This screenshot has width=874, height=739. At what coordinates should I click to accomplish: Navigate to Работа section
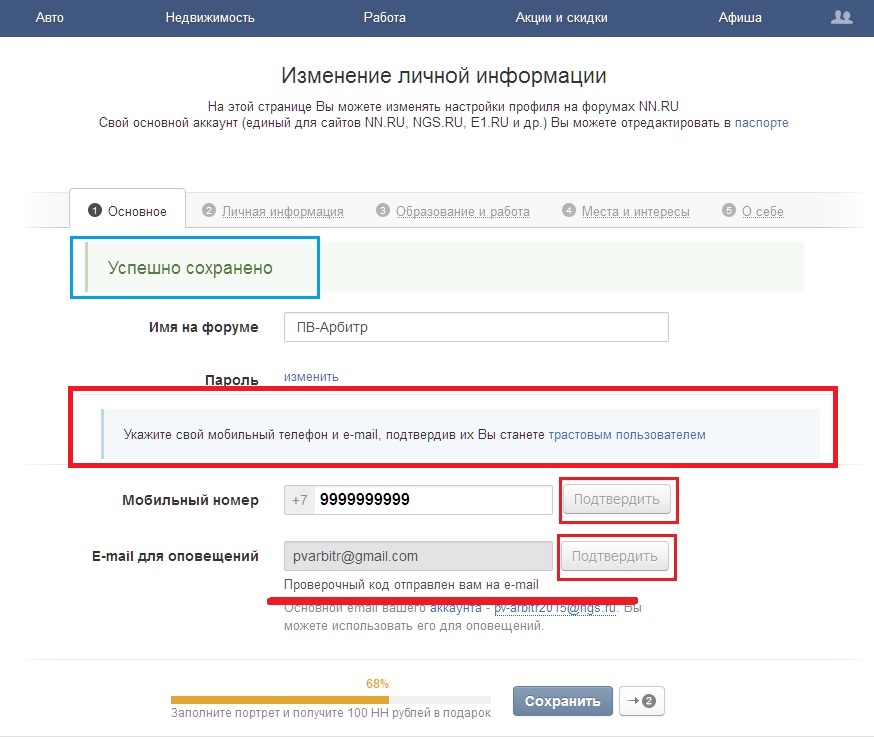[385, 17]
